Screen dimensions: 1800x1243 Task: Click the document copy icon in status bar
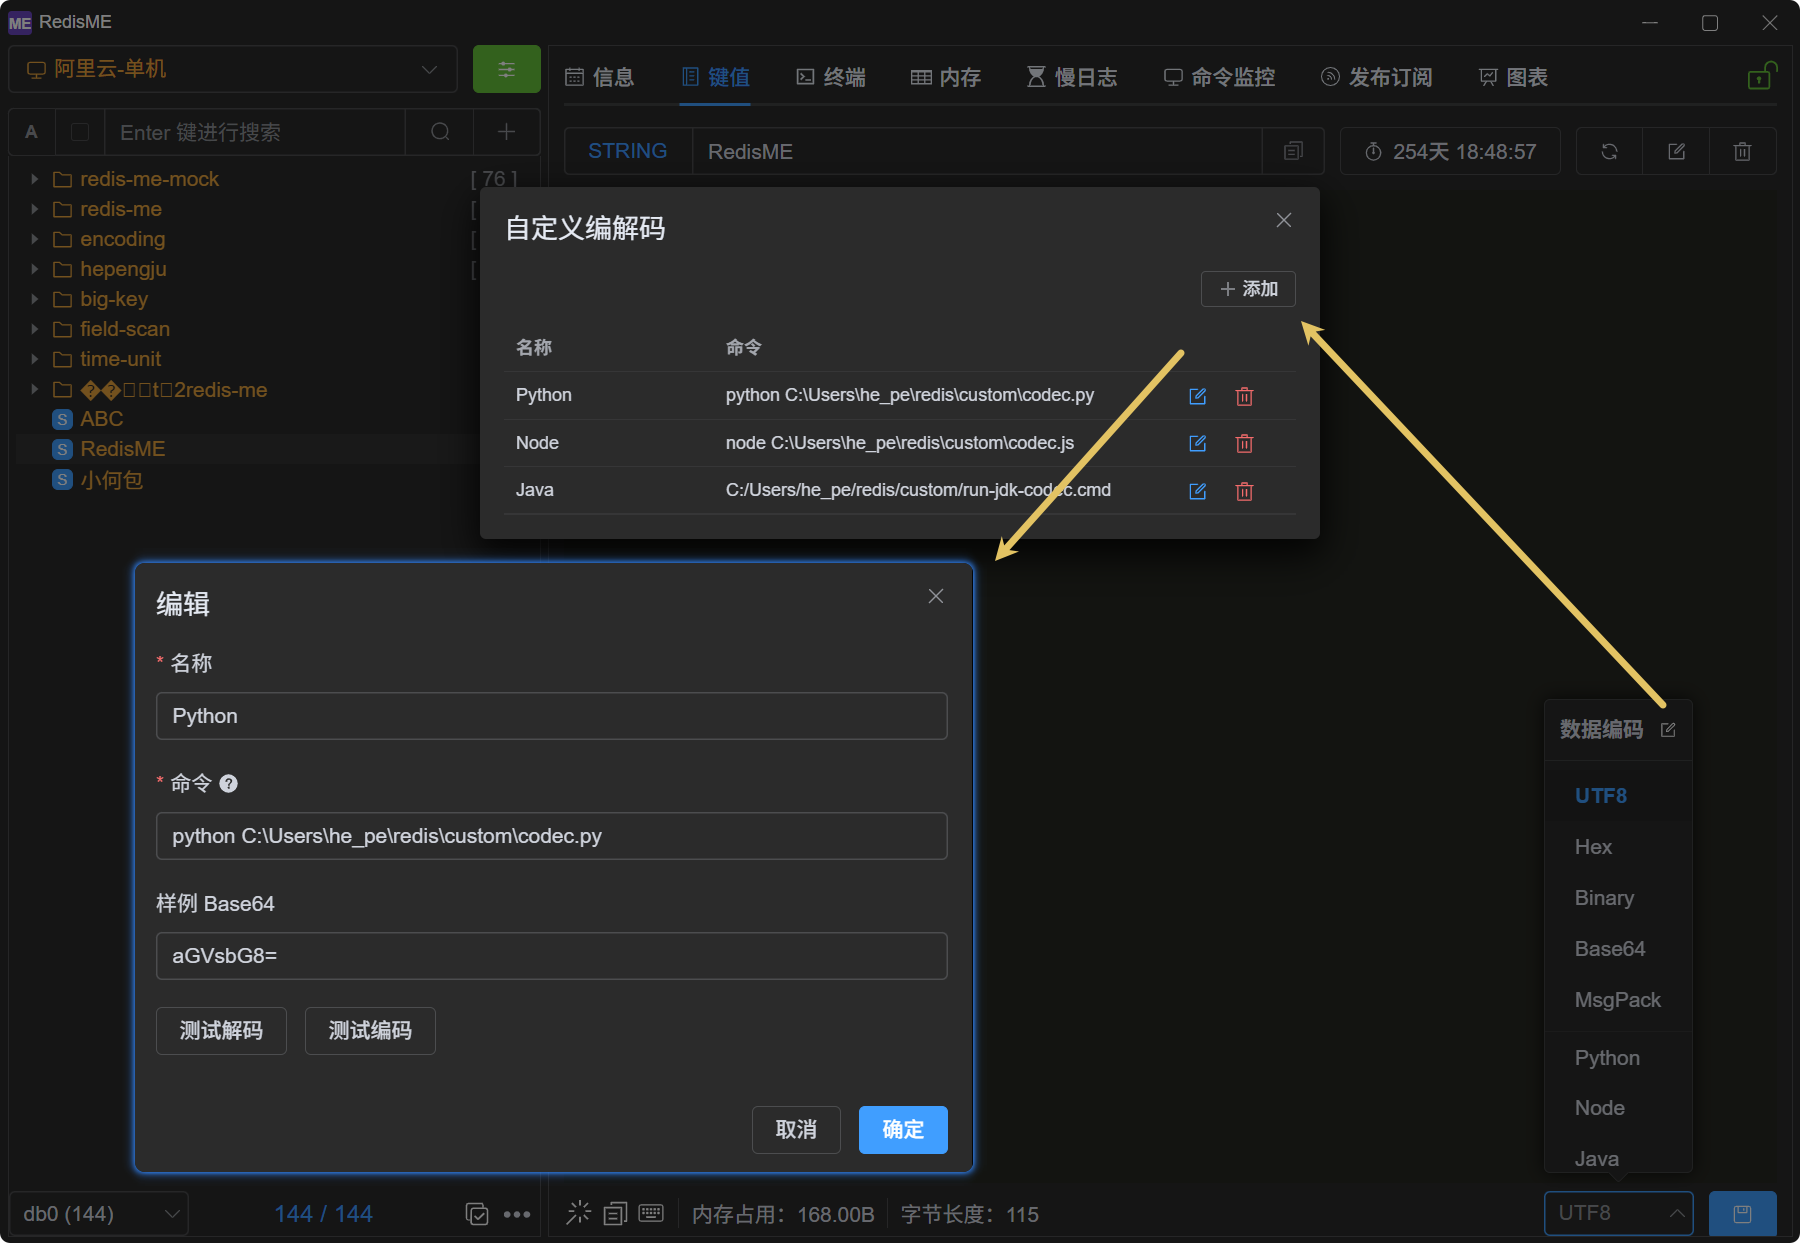pyautogui.click(x=615, y=1213)
